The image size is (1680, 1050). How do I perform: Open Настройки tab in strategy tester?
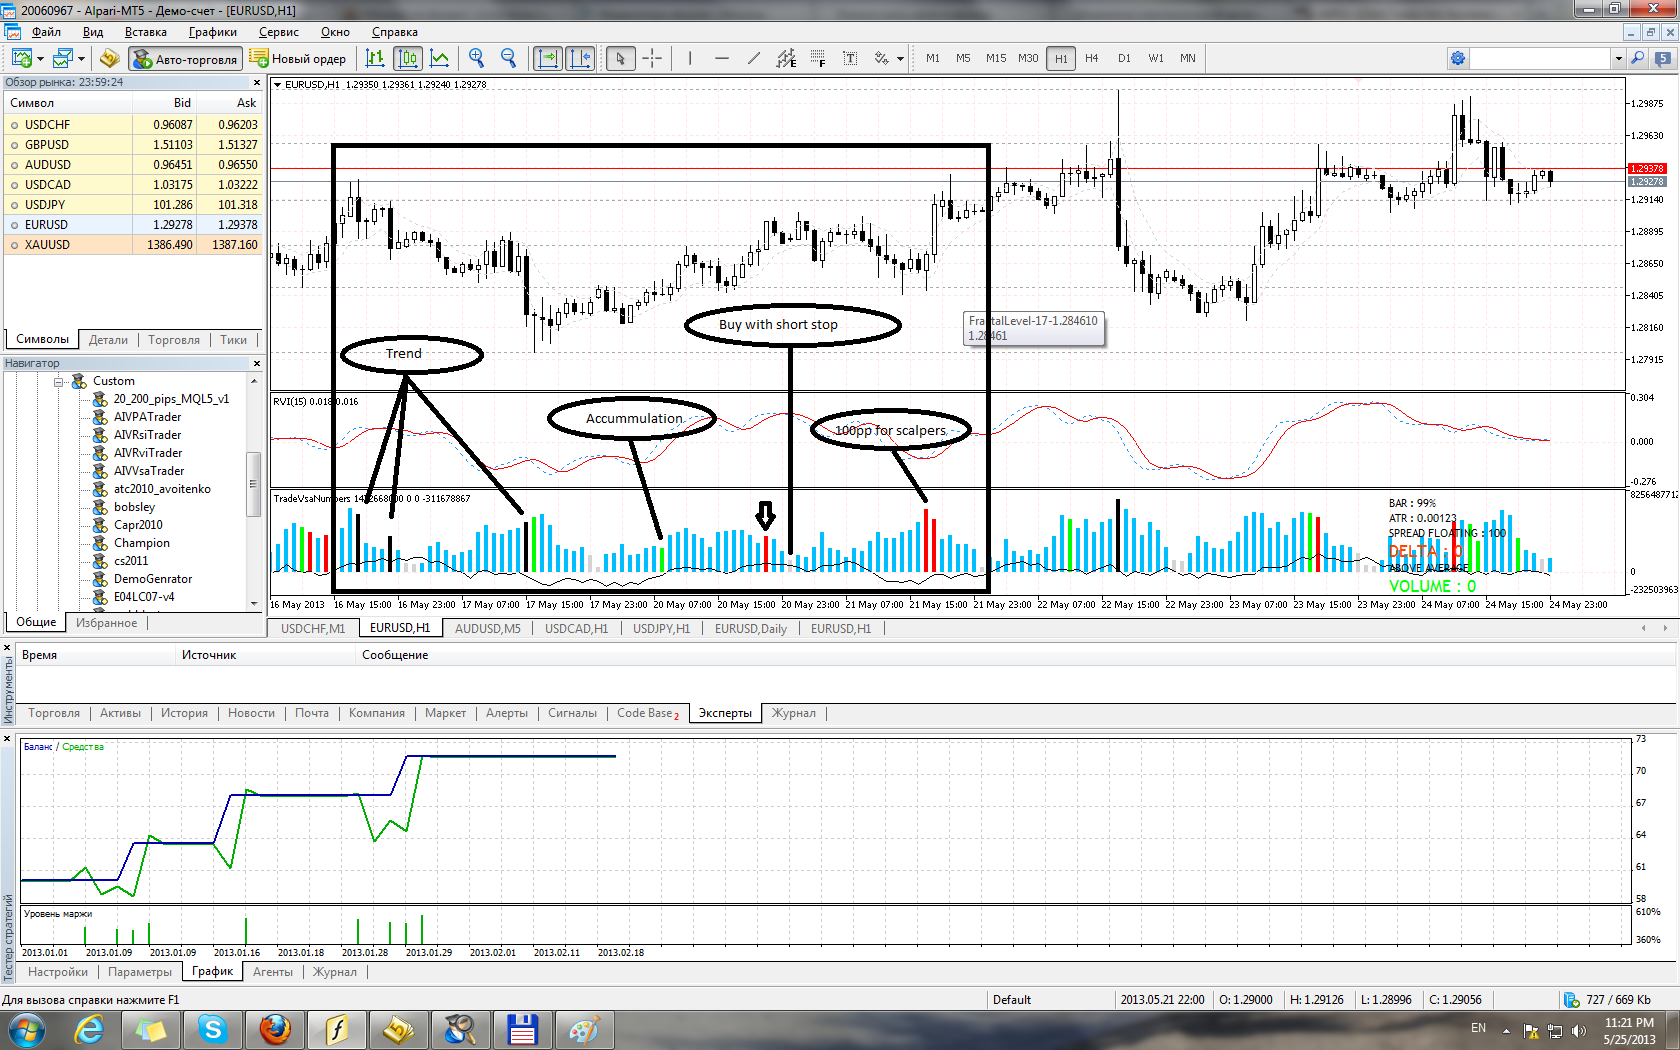pos(58,972)
